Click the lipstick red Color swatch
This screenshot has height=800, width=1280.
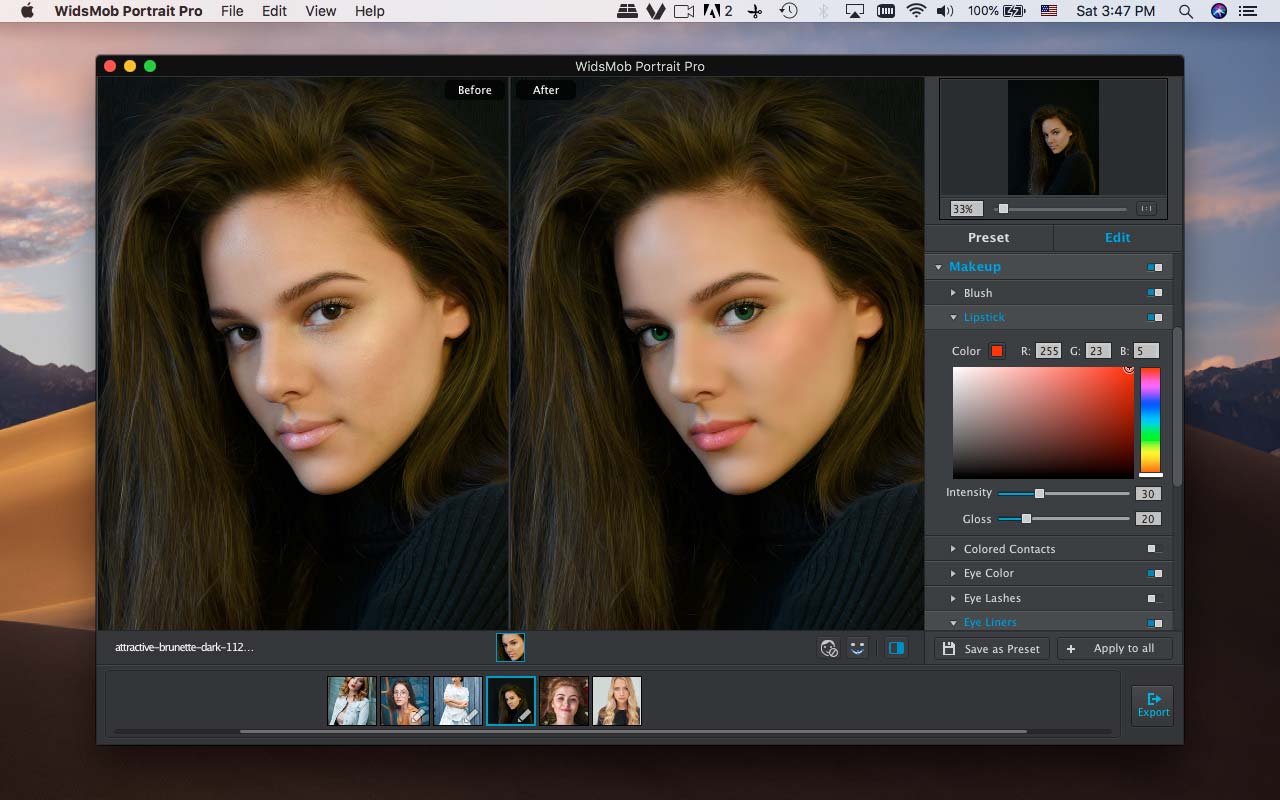[996, 351]
